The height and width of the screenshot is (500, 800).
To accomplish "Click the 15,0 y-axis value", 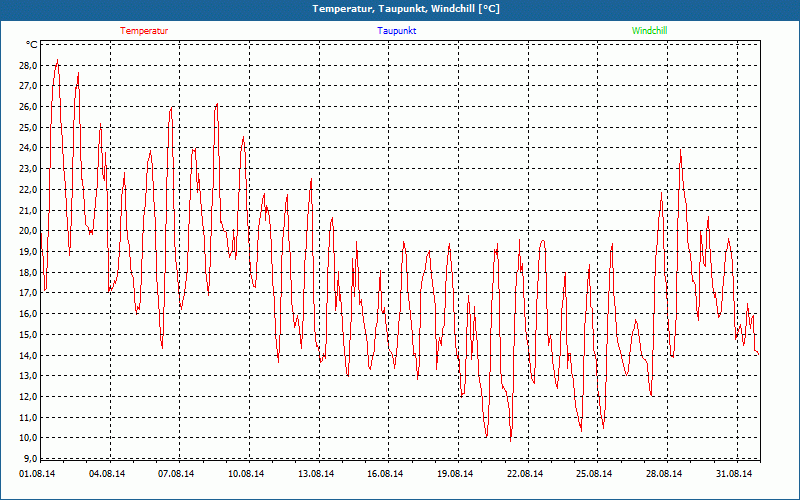I will click(x=29, y=334).
